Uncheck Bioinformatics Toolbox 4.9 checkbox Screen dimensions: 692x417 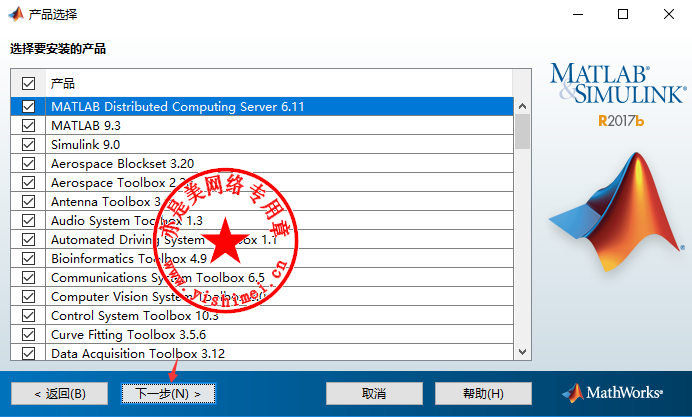tap(28, 258)
